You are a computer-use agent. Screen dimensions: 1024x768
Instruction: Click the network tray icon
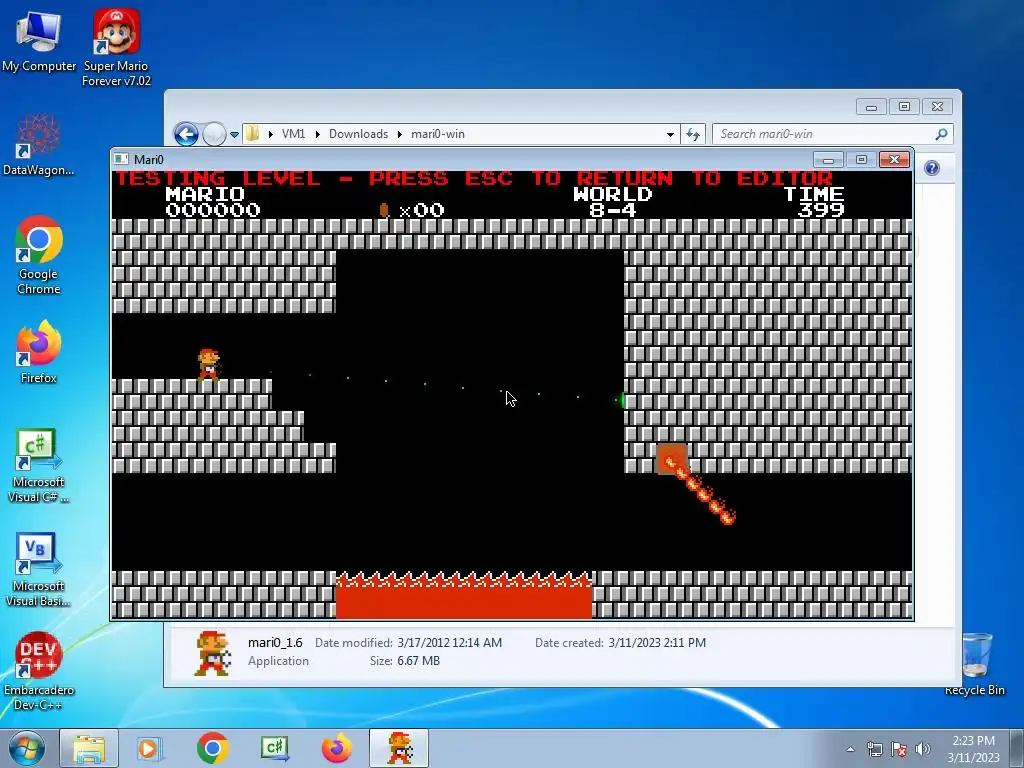(874, 749)
